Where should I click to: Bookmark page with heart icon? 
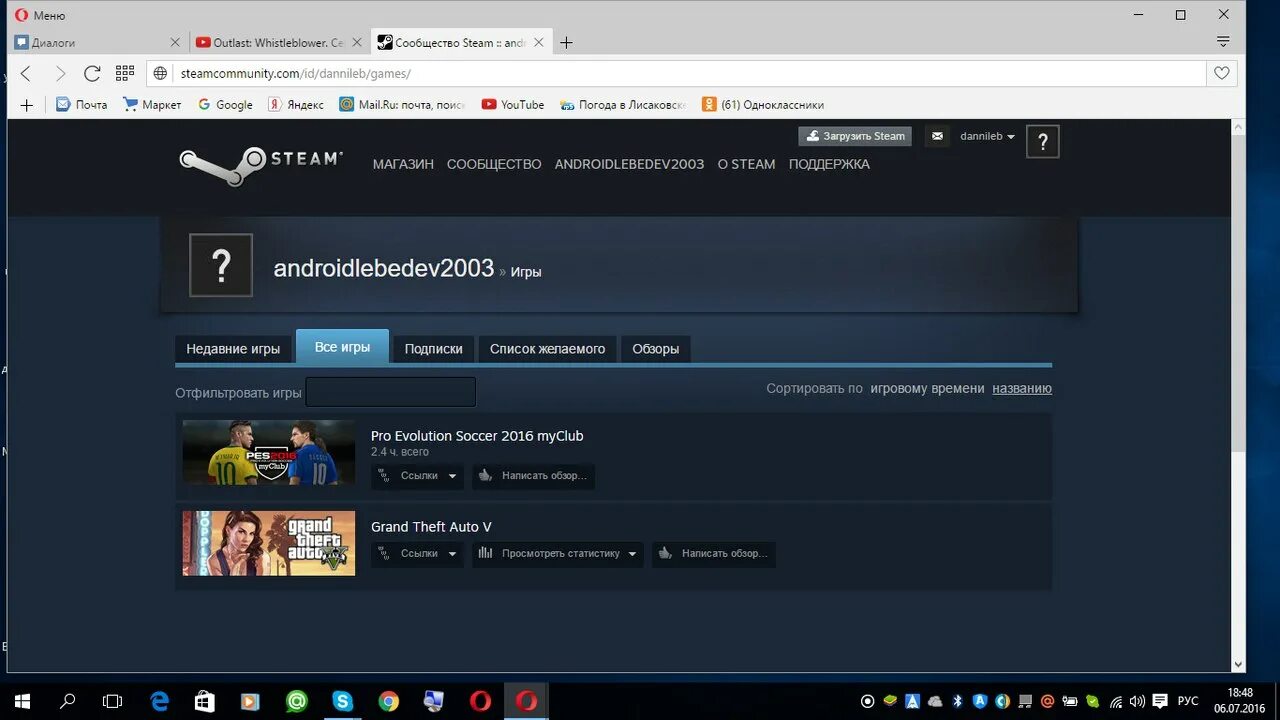pyautogui.click(x=1222, y=73)
